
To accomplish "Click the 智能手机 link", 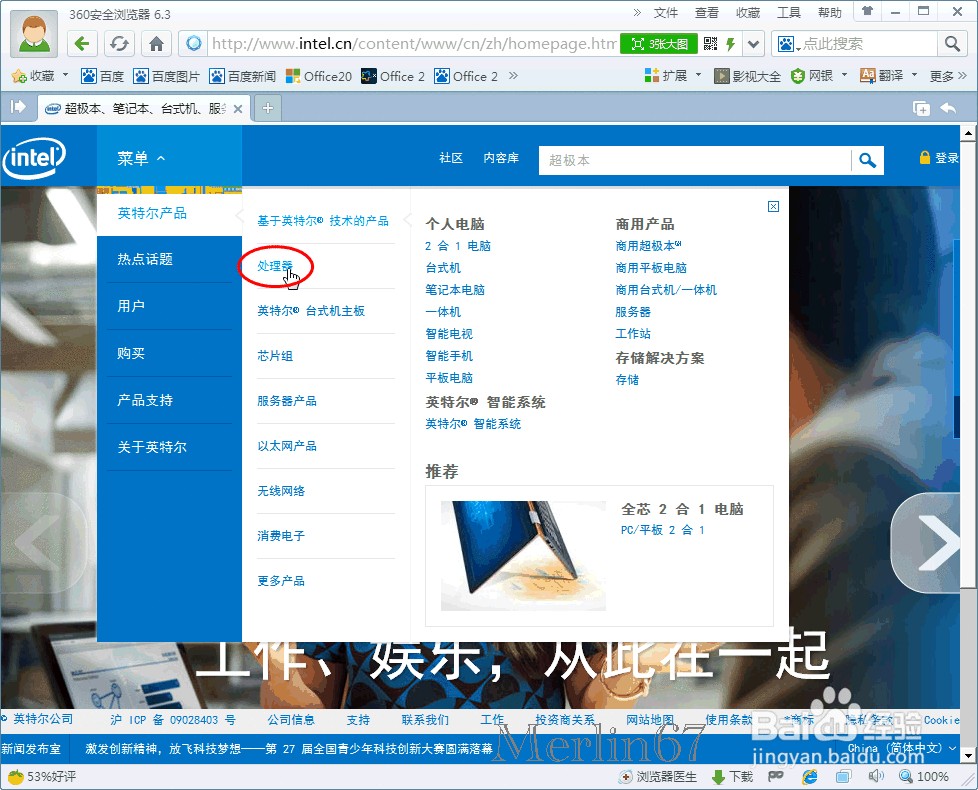I will (449, 356).
